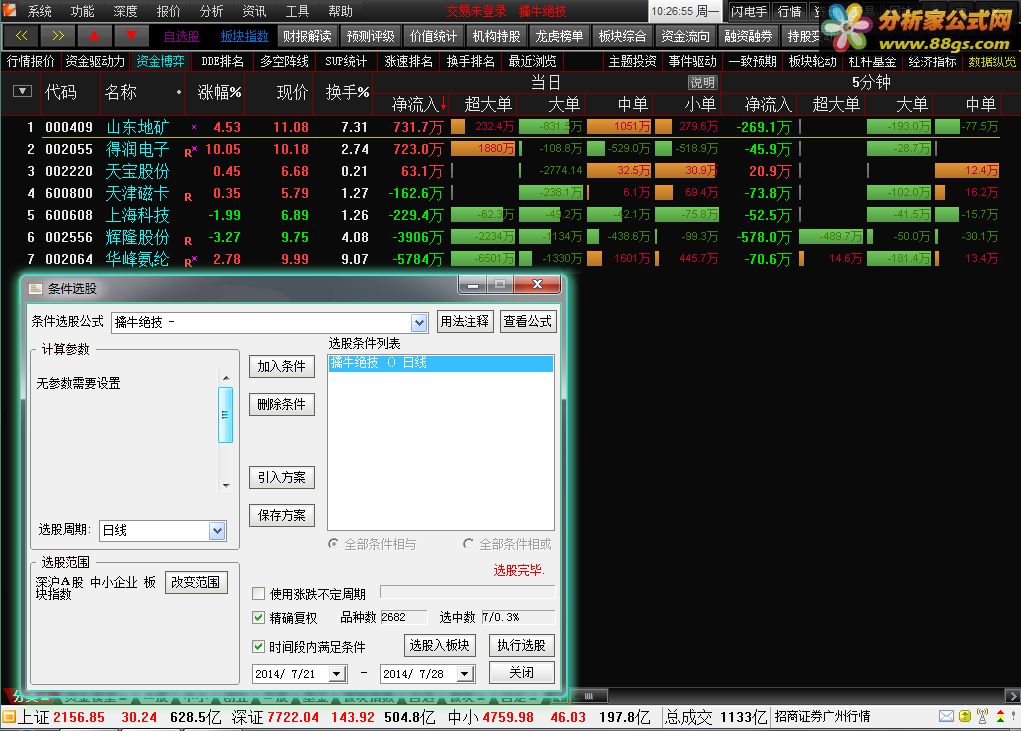Click the 财报解读 toolbar button

coord(307,36)
